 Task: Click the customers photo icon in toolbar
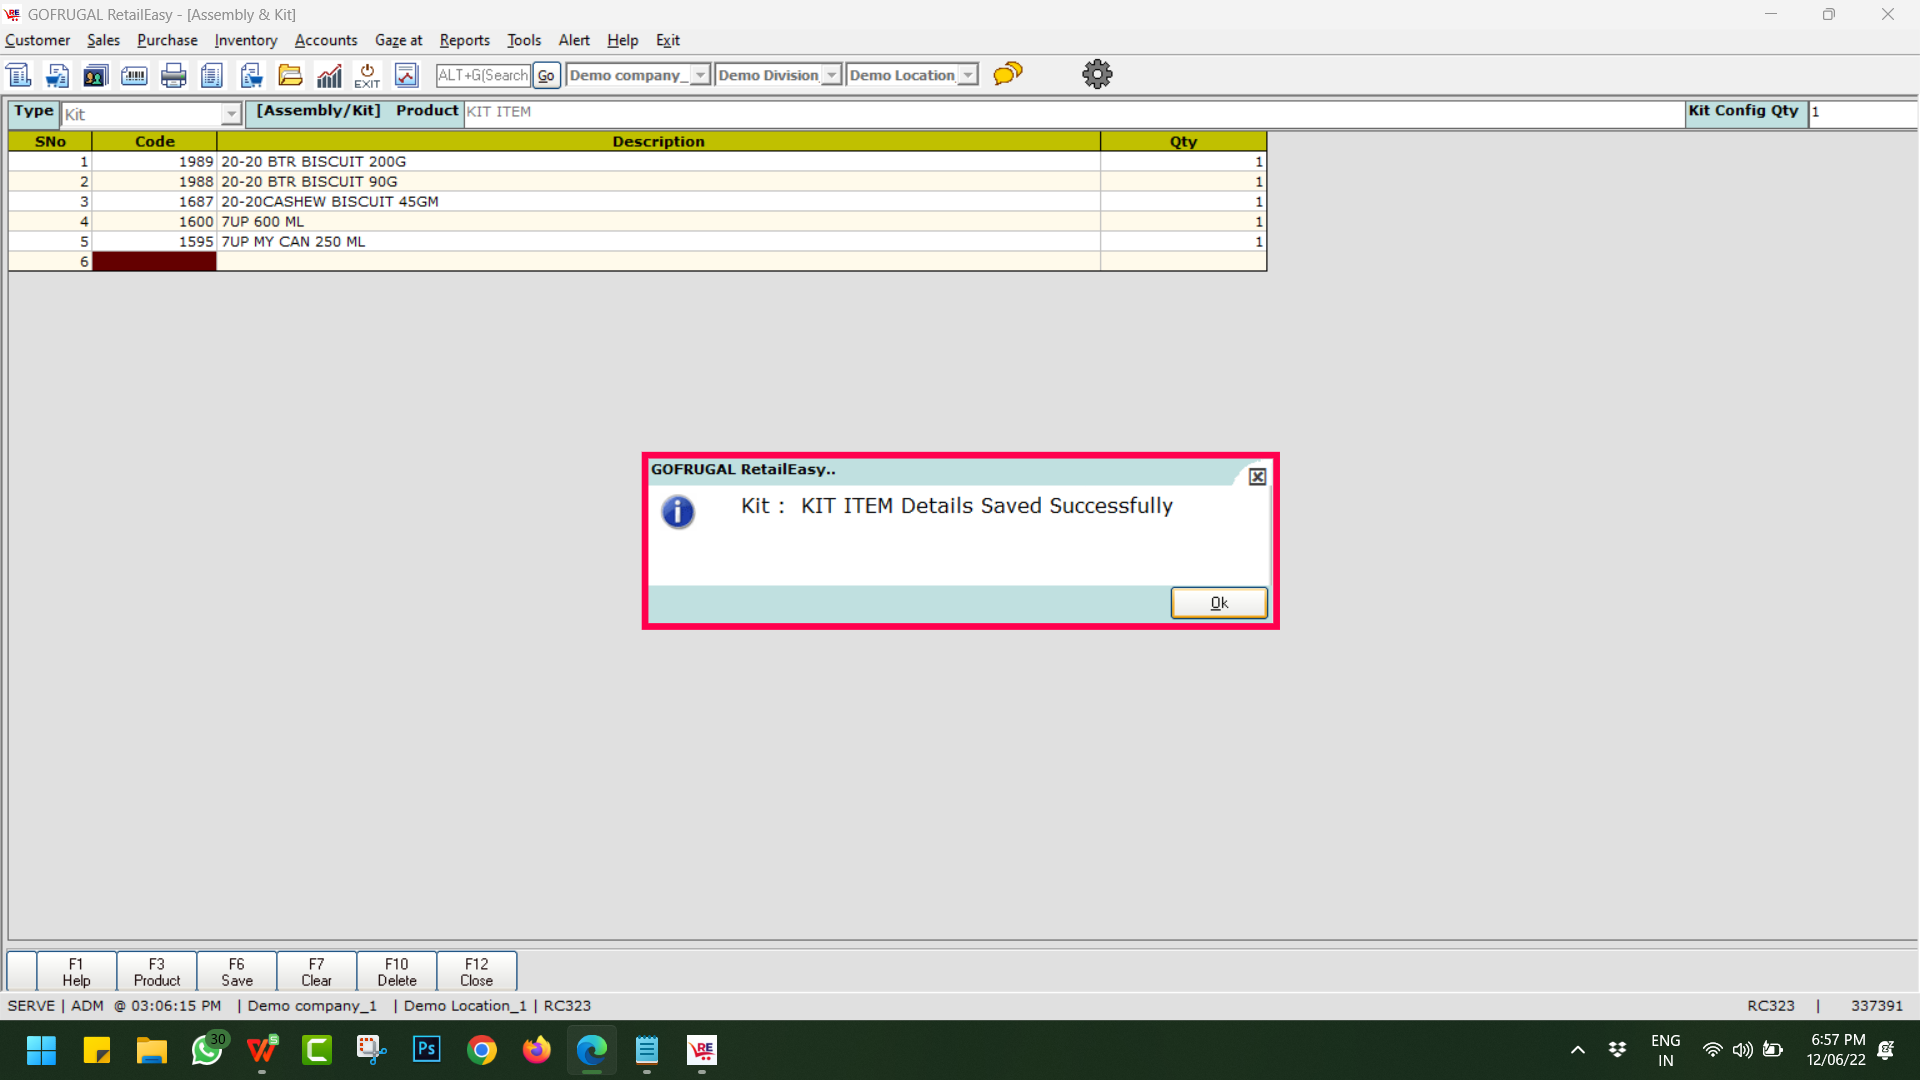point(95,75)
